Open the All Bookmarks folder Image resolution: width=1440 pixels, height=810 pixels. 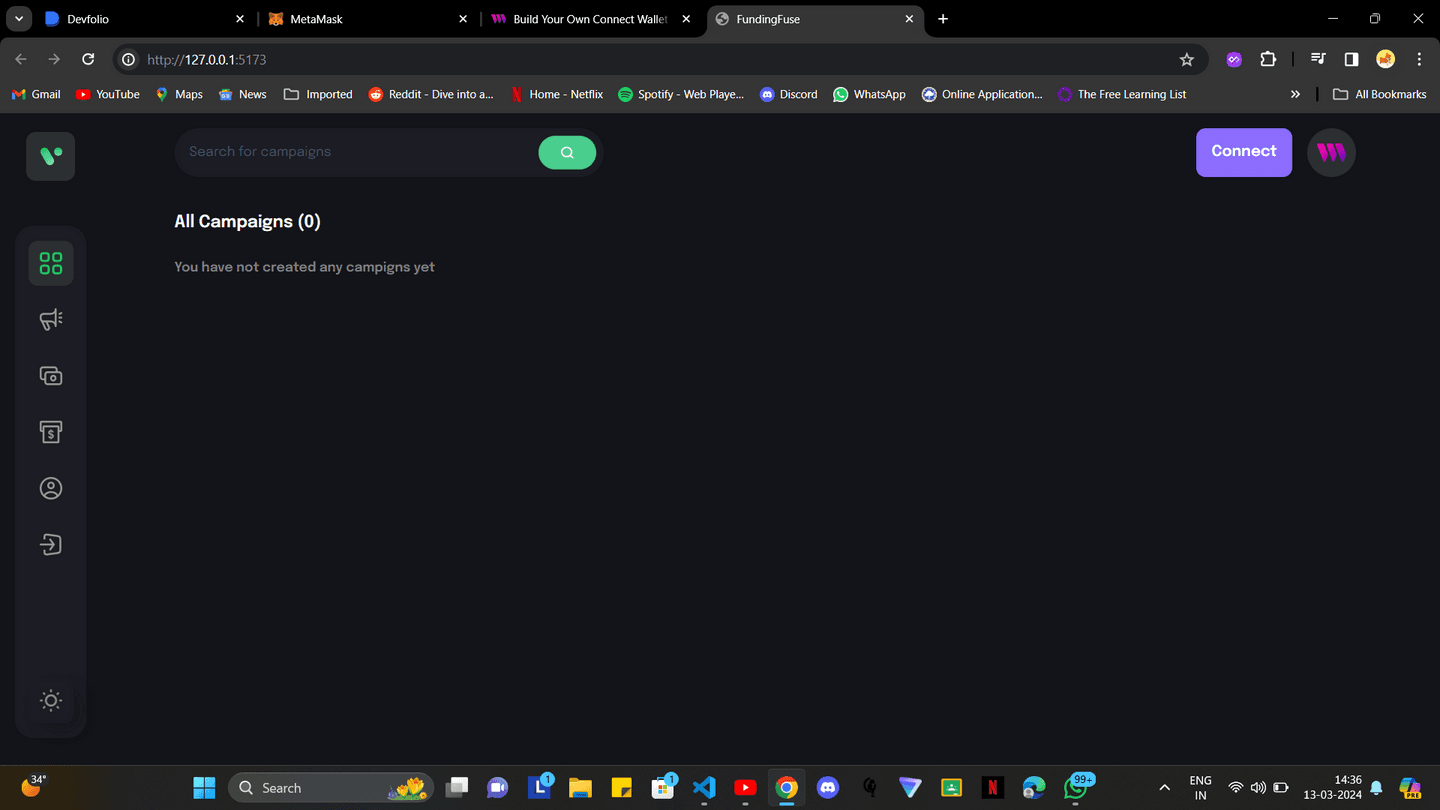(1380, 94)
